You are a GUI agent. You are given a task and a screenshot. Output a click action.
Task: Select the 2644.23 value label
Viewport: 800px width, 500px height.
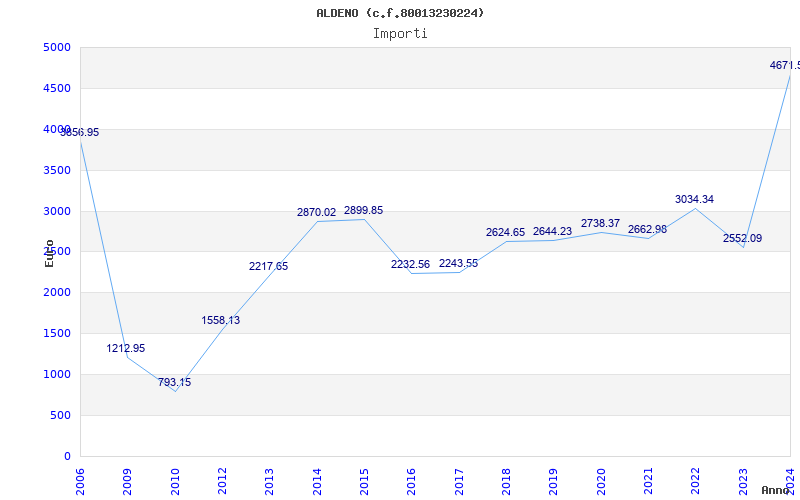(x=553, y=232)
